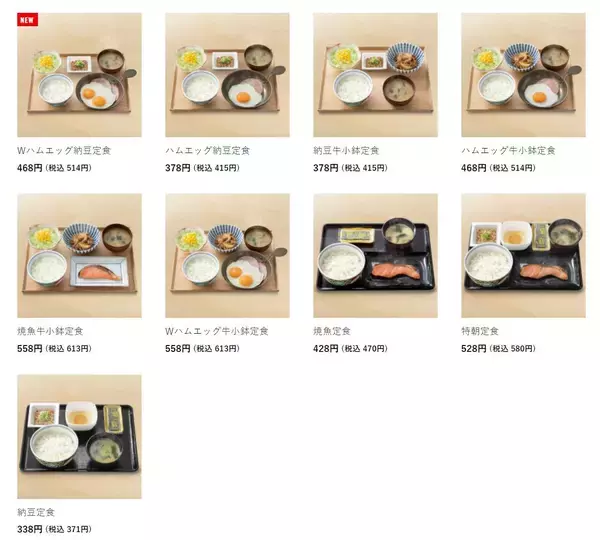Click the 338円 price of 納豆定食
Image resolution: width=600 pixels, height=540 pixels.
[30, 529]
